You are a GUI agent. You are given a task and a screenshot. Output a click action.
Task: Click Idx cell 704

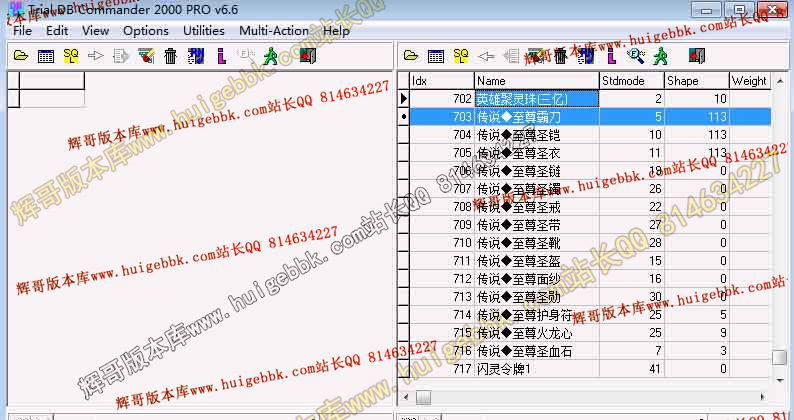tap(442, 135)
